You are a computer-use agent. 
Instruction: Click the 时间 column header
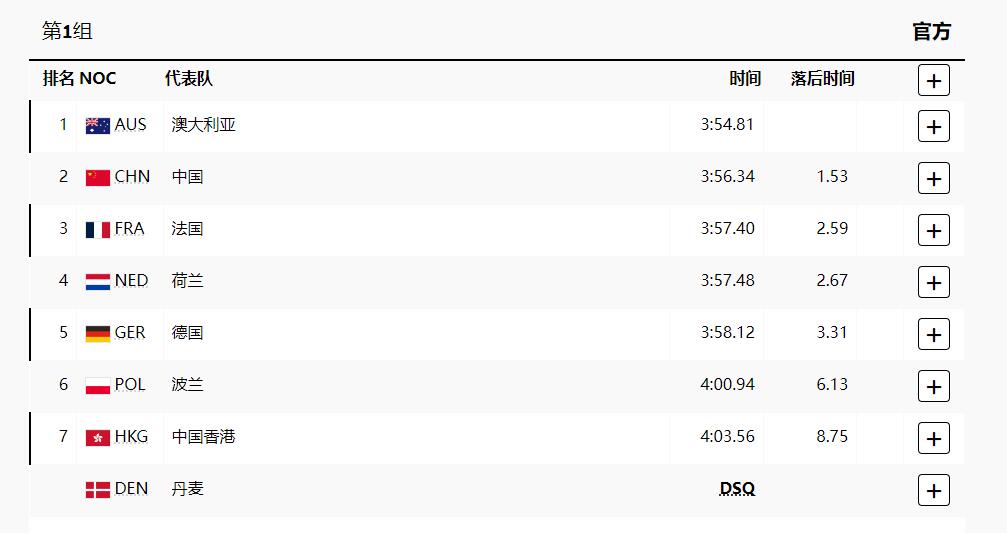tap(744, 78)
